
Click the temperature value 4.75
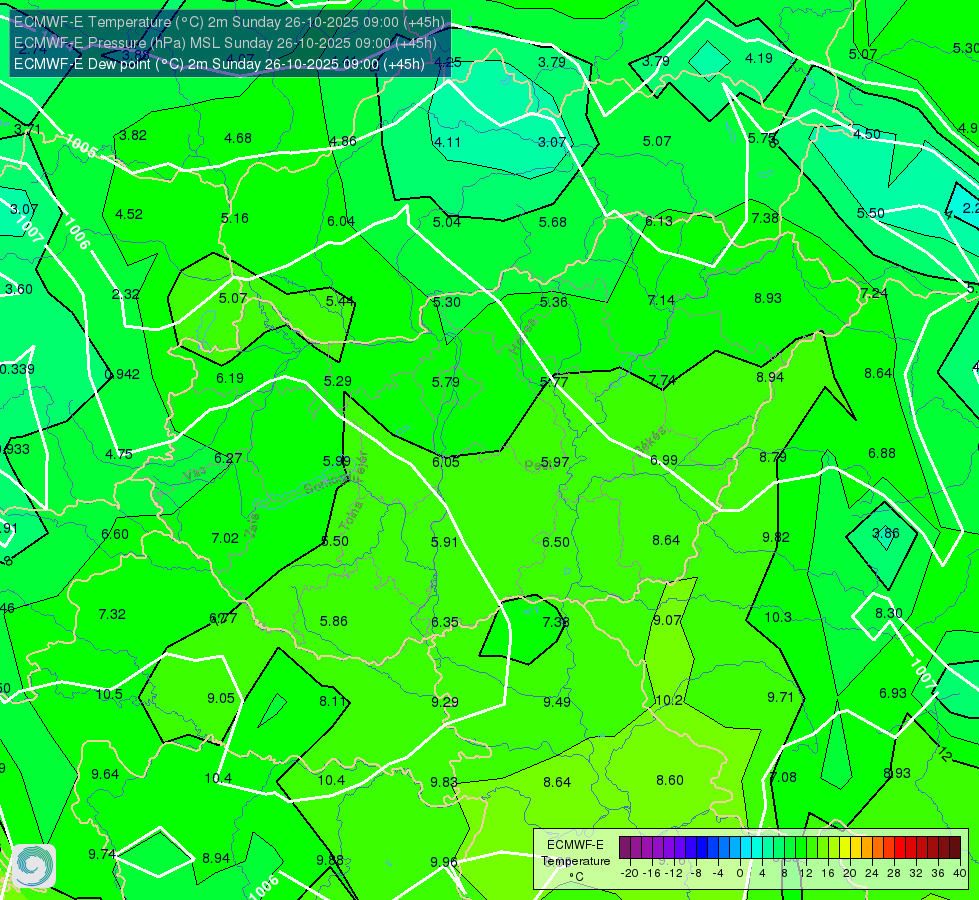(x=119, y=454)
